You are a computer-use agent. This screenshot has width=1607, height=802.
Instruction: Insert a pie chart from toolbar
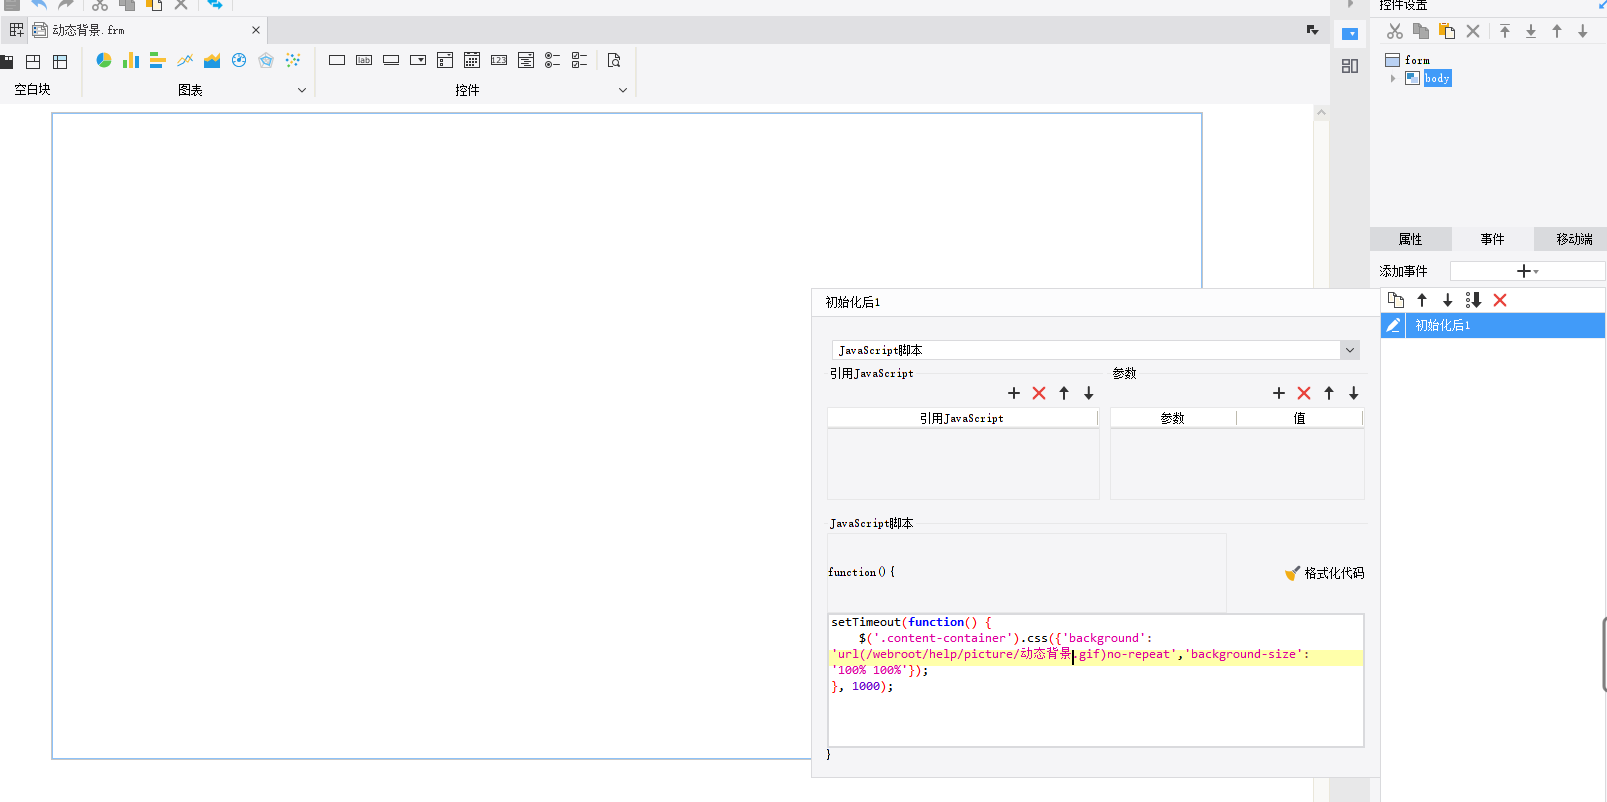pyautogui.click(x=103, y=60)
